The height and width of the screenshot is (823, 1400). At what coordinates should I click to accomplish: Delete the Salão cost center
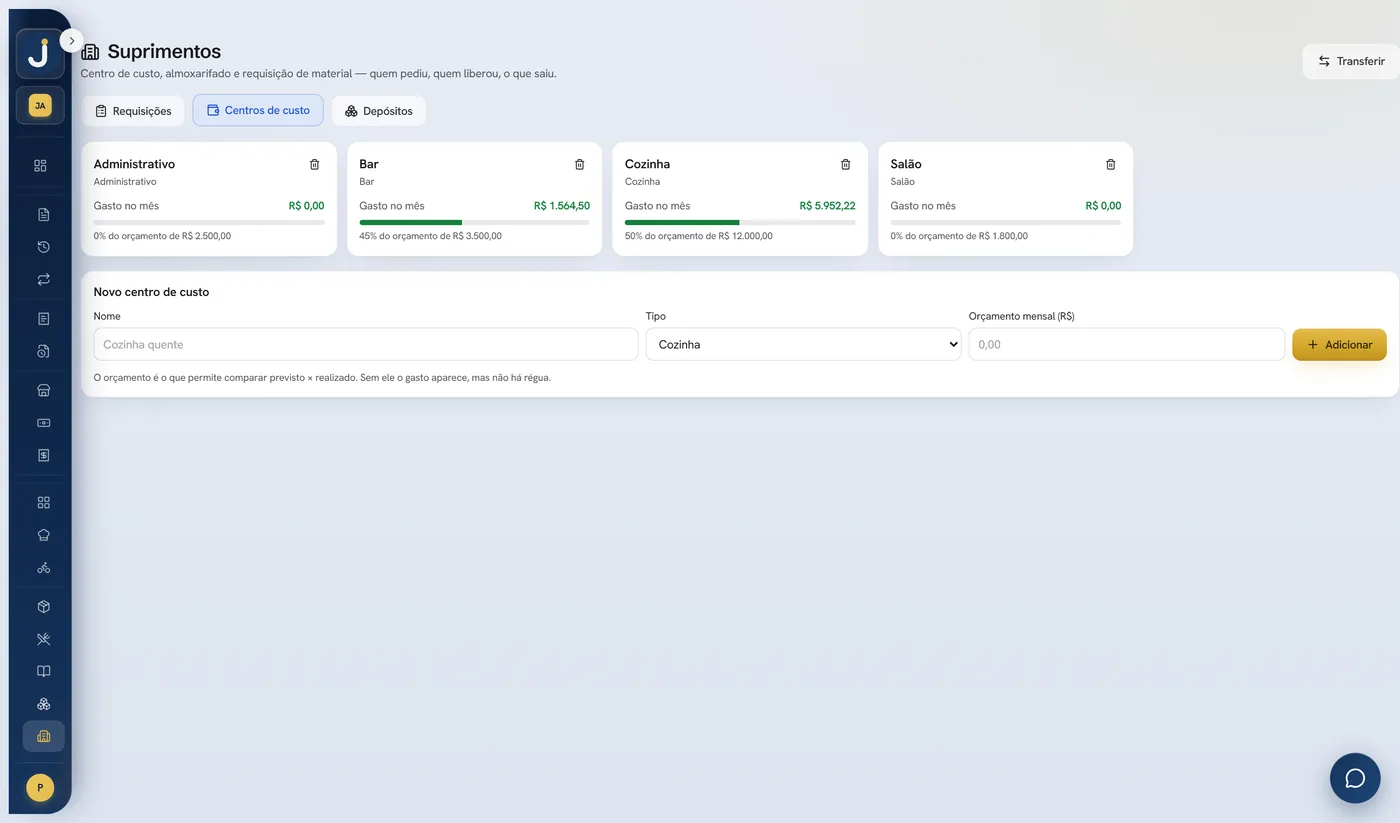(1110, 164)
